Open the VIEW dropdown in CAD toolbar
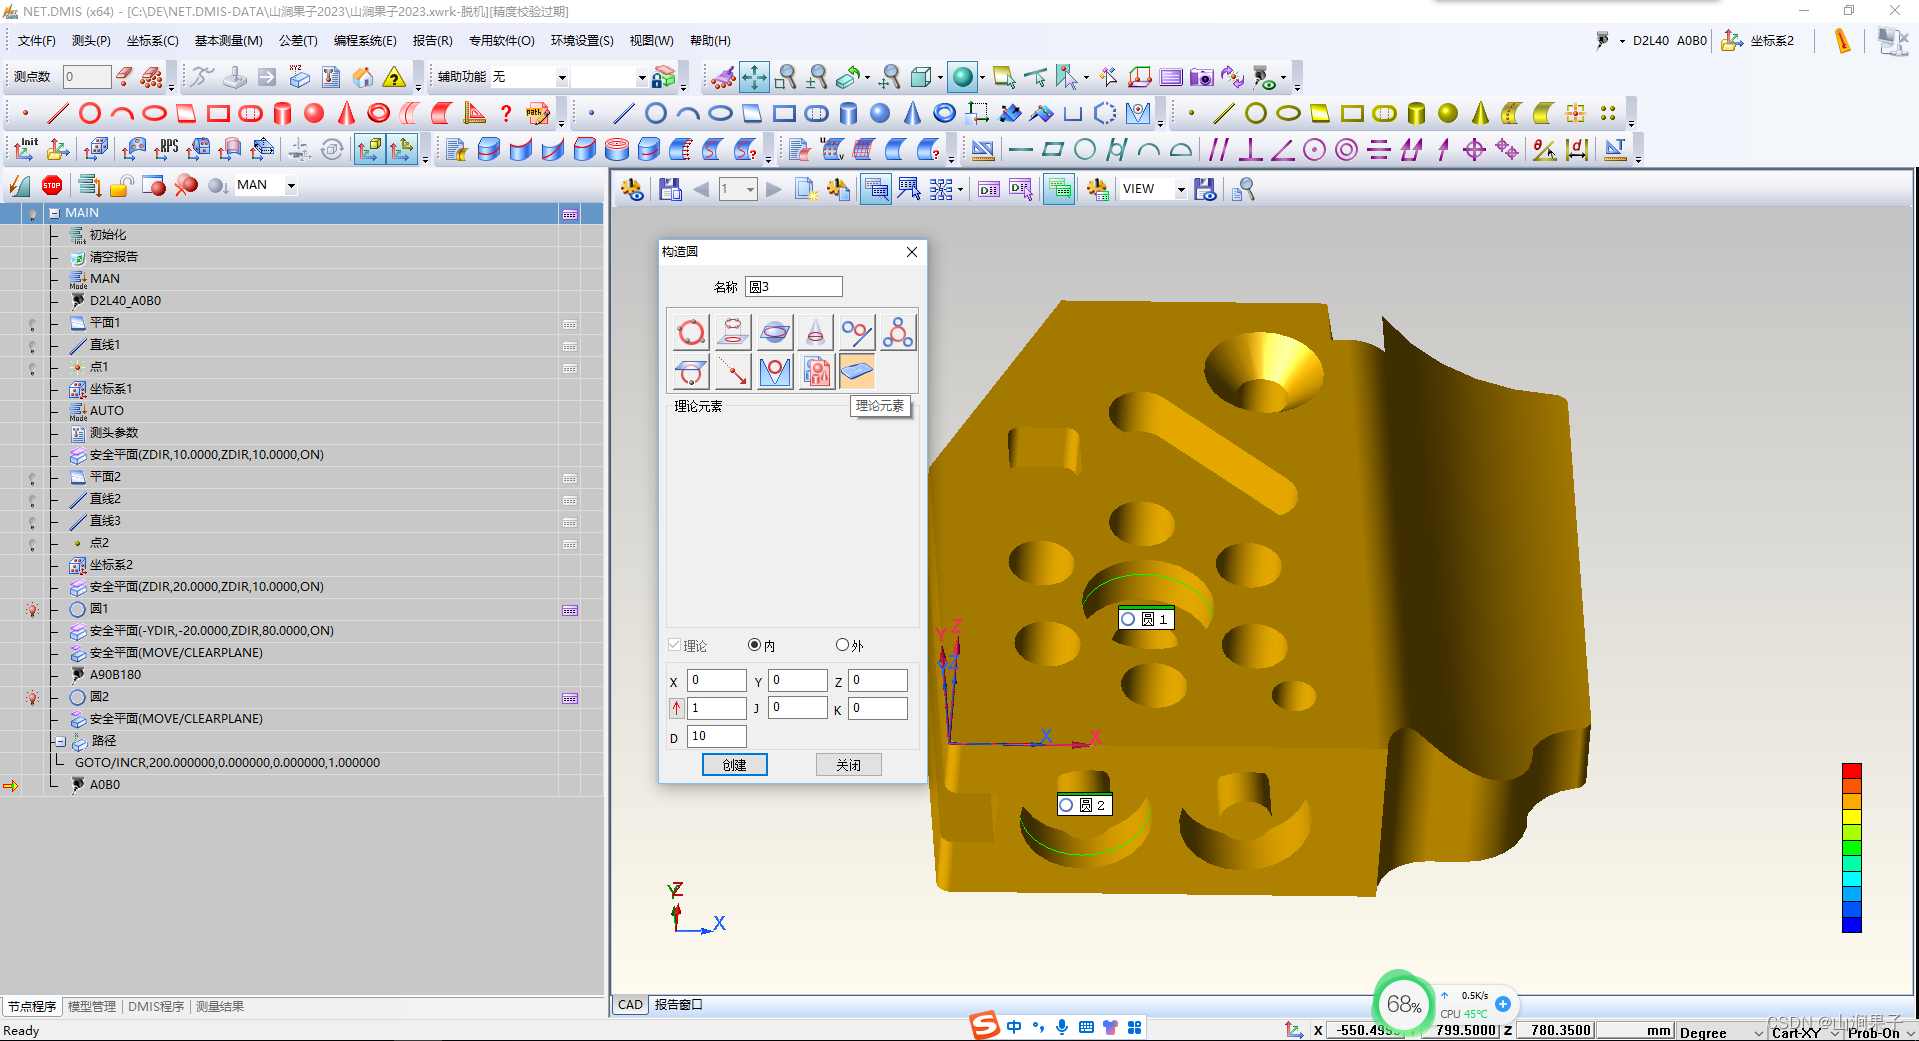Viewport: 1919px width, 1041px height. [x=1180, y=189]
